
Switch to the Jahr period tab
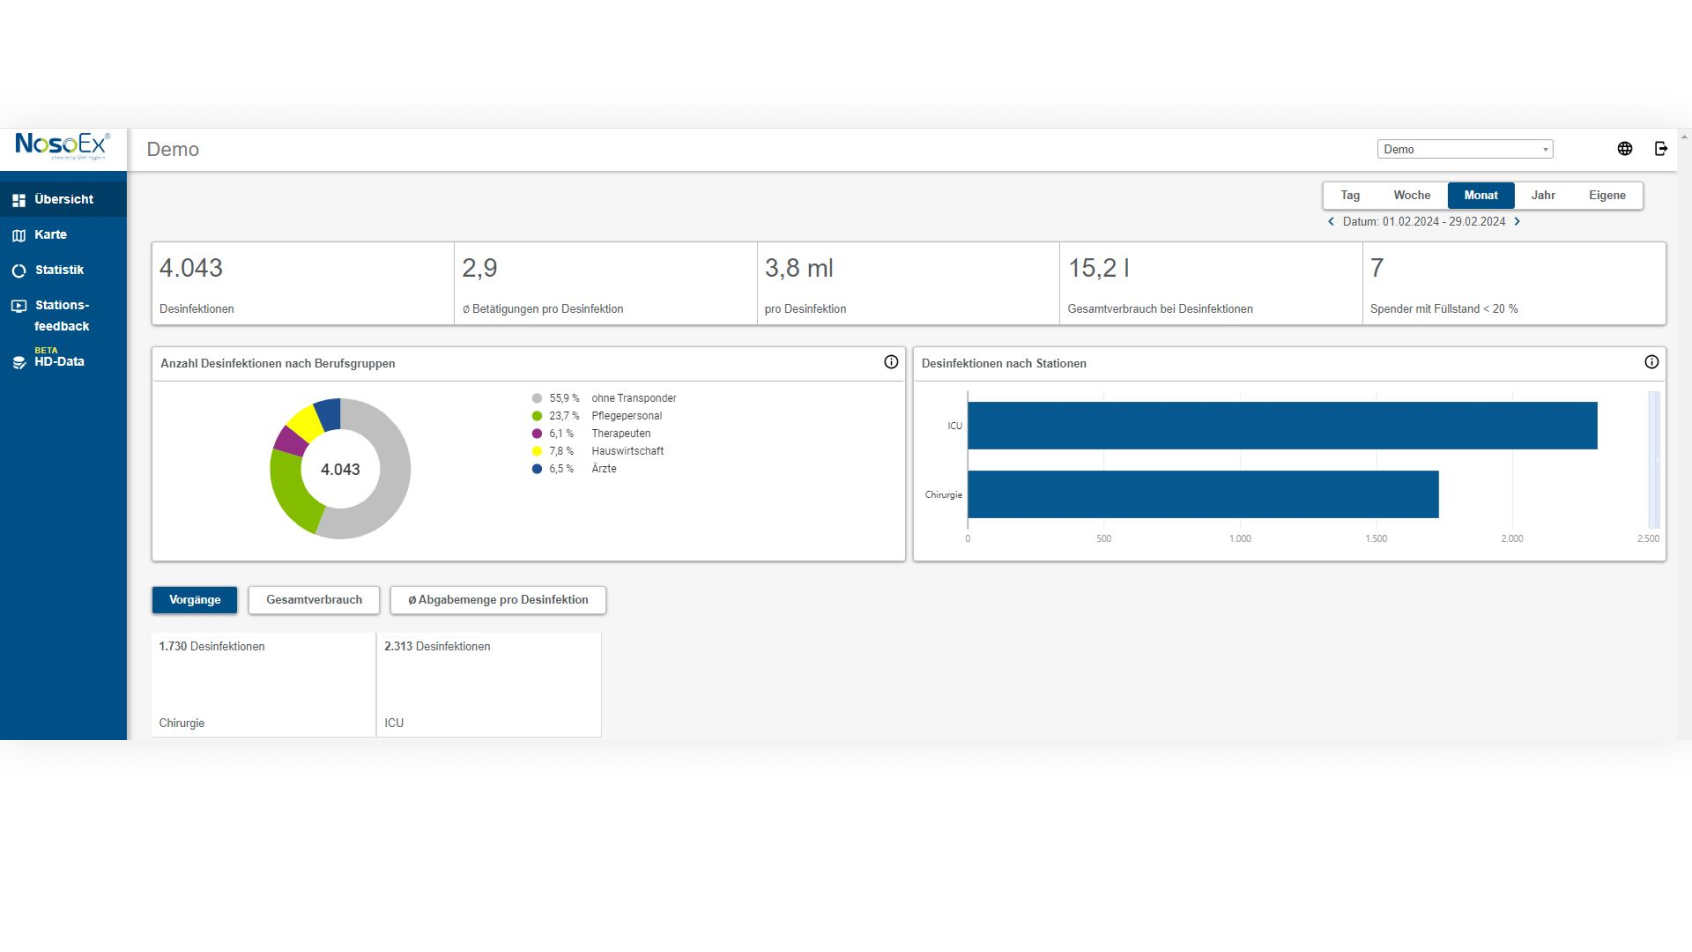click(1543, 195)
